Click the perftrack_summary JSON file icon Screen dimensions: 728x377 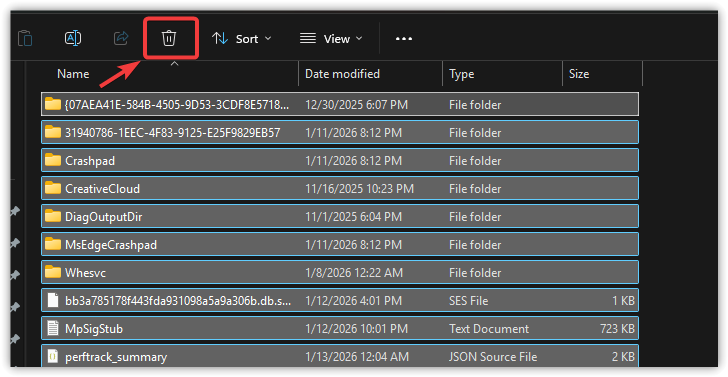53,356
